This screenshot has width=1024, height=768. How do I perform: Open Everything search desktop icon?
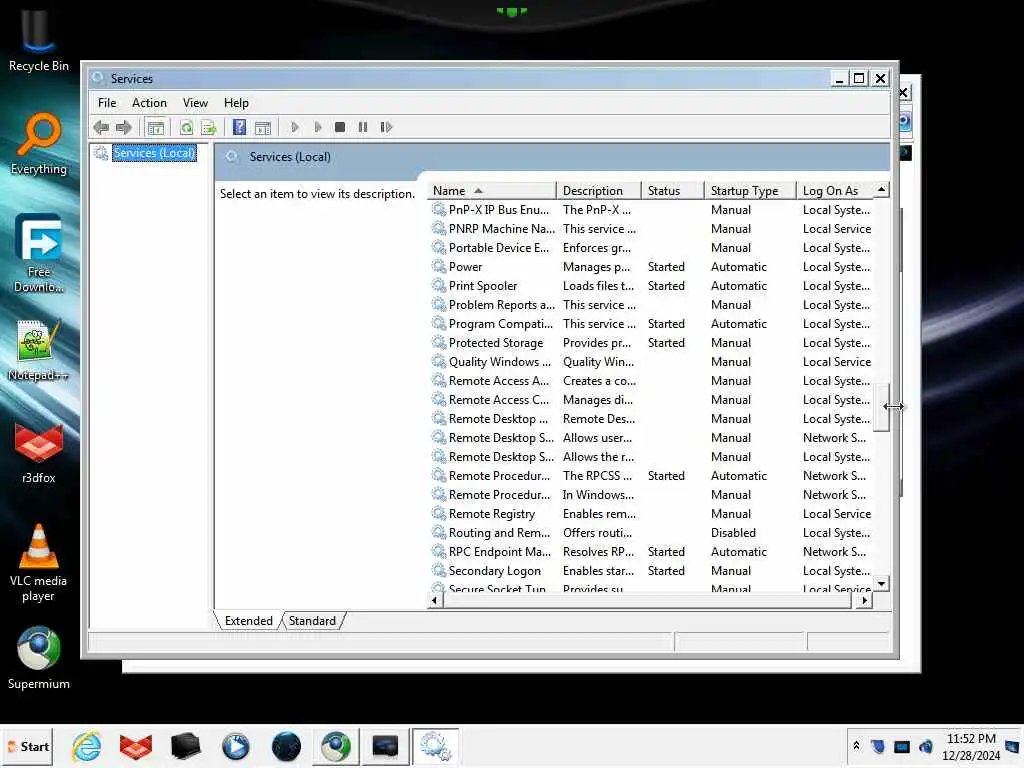coord(39,144)
